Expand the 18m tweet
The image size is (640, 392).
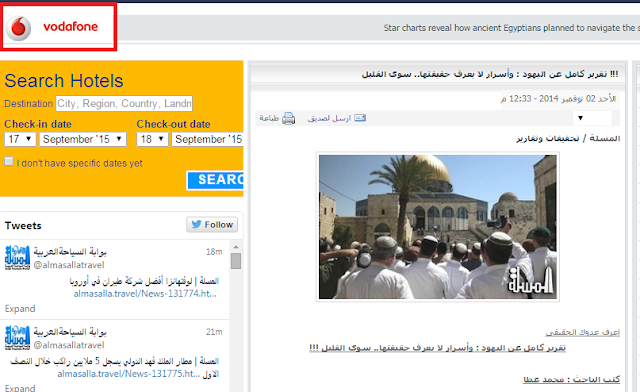click(20, 309)
